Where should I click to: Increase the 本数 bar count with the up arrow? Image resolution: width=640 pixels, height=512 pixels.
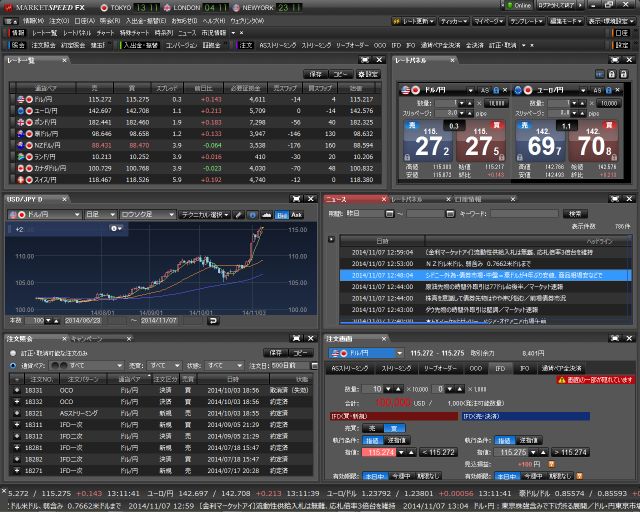click(56, 321)
